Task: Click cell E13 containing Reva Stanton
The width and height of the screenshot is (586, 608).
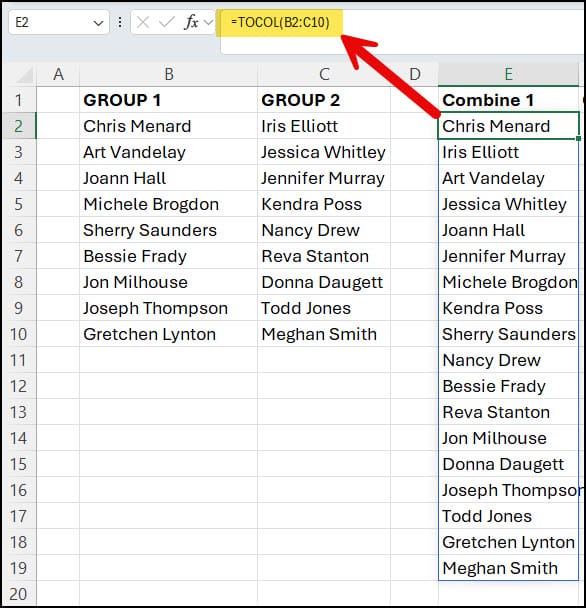Action: point(508,412)
